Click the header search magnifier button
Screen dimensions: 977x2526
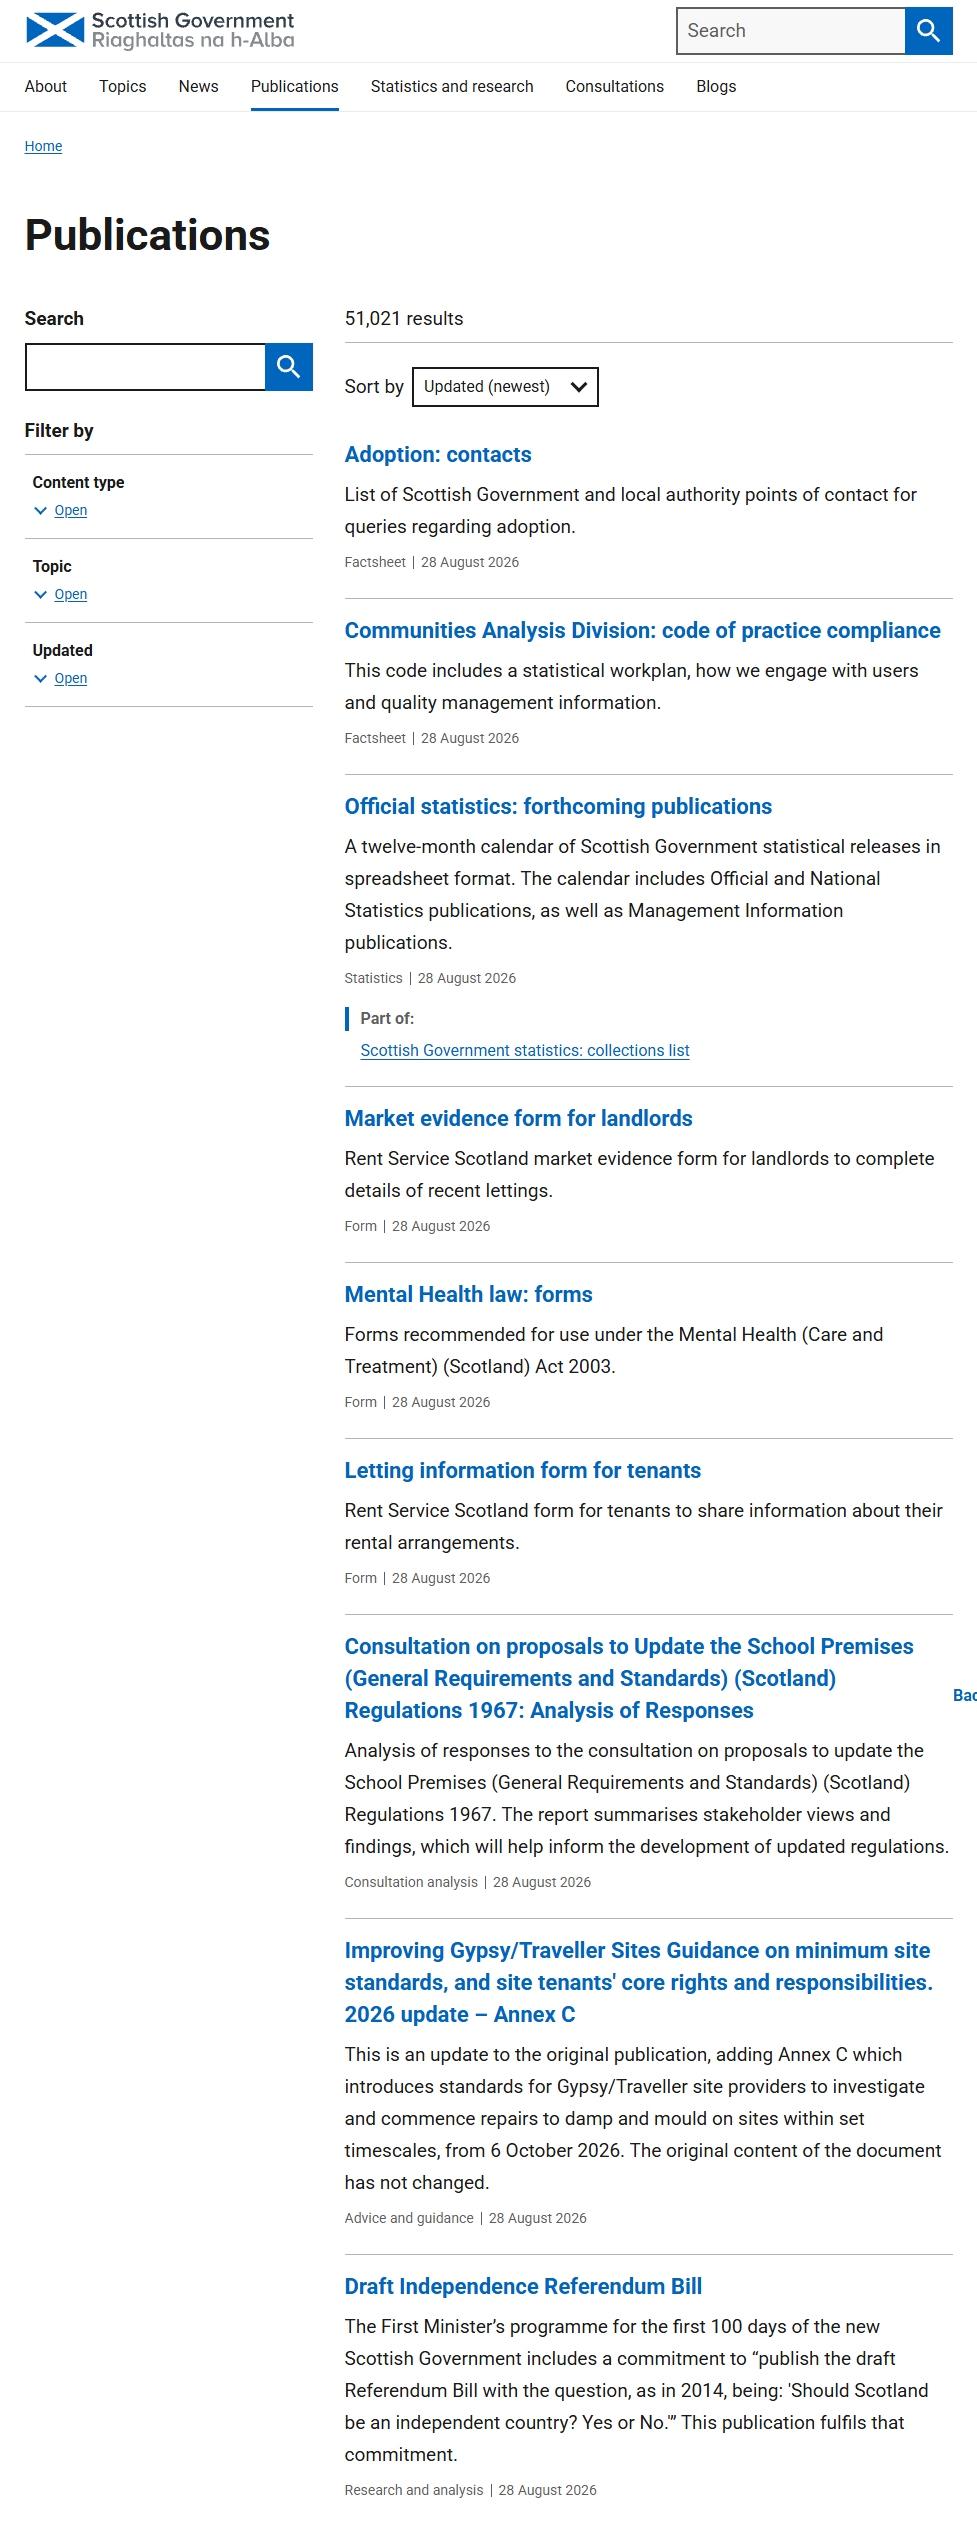[929, 31]
